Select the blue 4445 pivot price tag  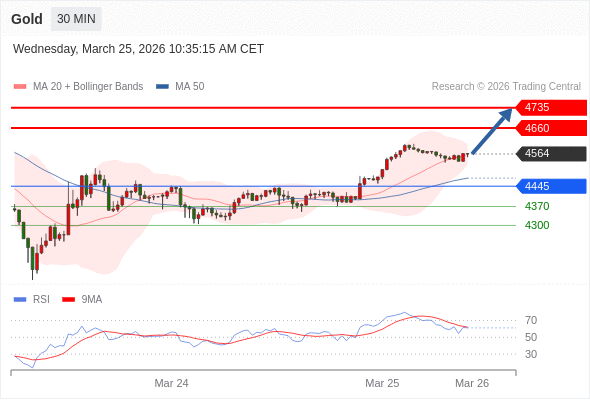pos(551,186)
